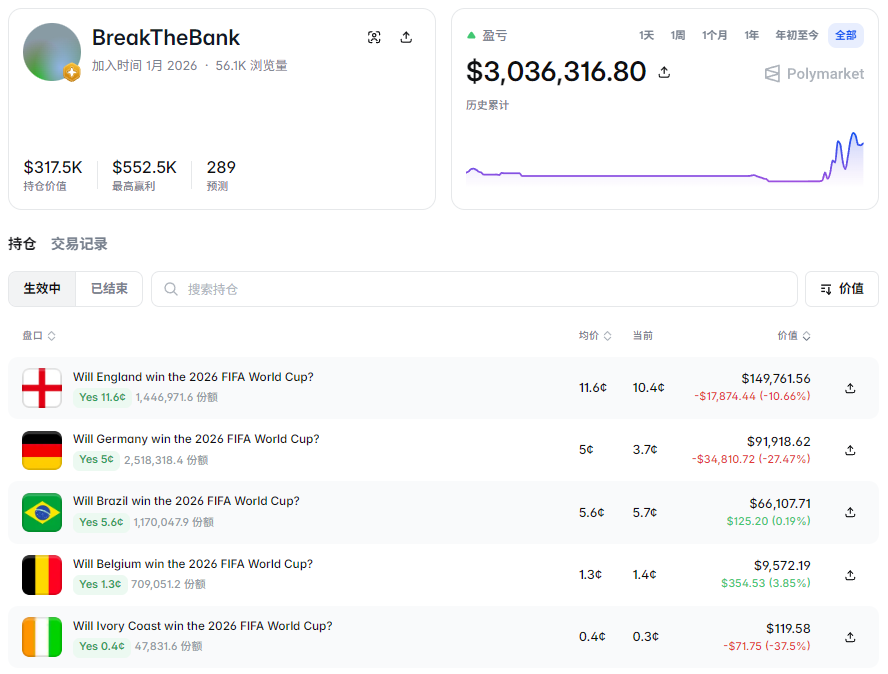Click the Germany flag icon
This screenshot has width=888, height=674.
42,450
